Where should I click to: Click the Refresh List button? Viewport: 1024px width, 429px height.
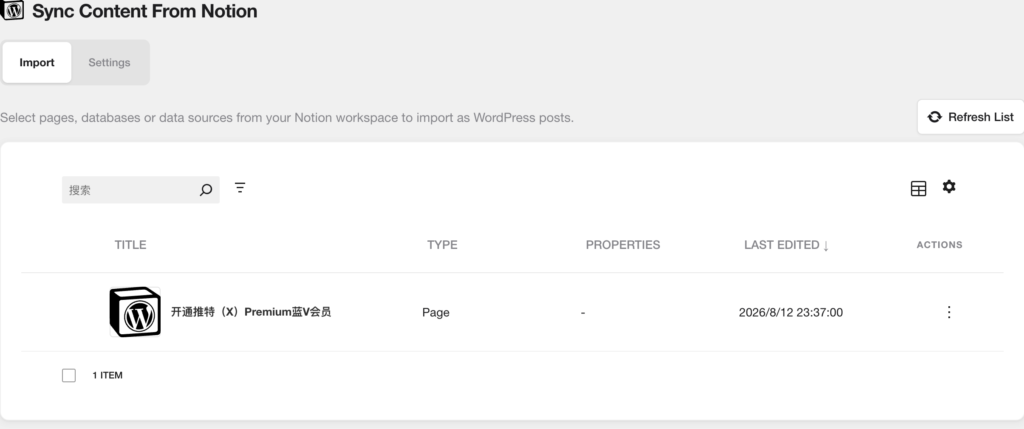[x=970, y=117]
